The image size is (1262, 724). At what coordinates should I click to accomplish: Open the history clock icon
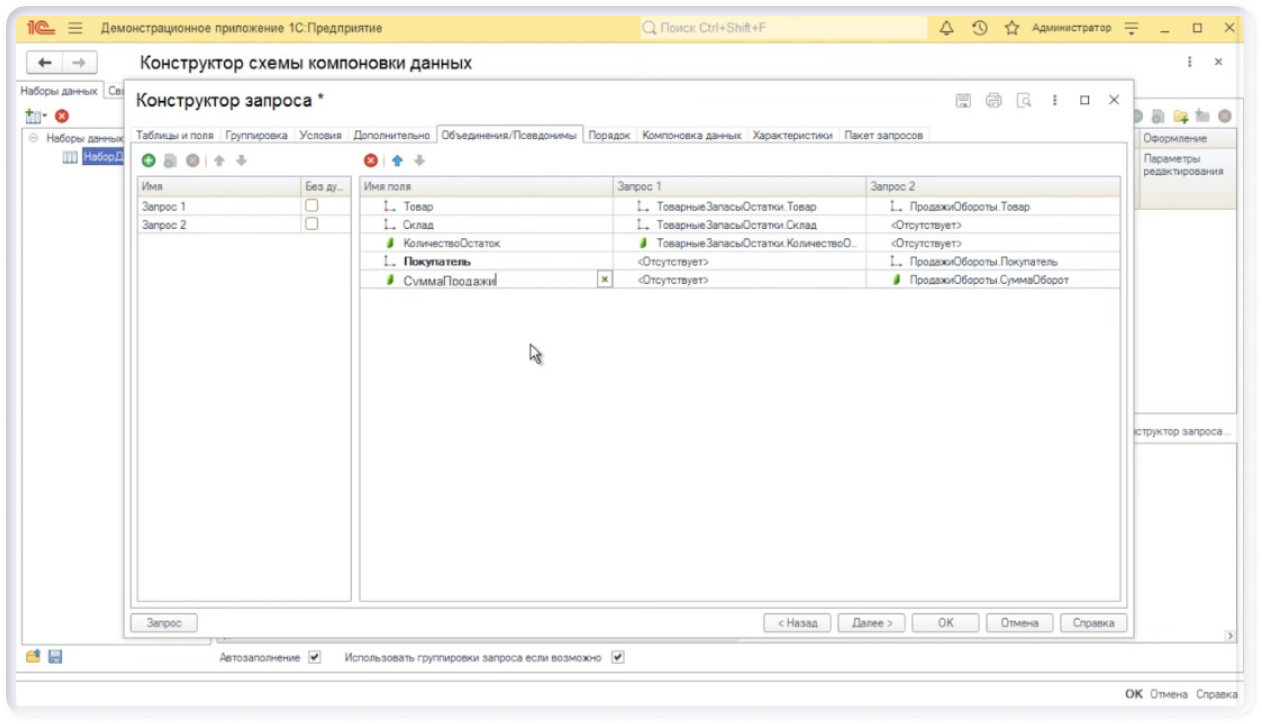[979, 28]
